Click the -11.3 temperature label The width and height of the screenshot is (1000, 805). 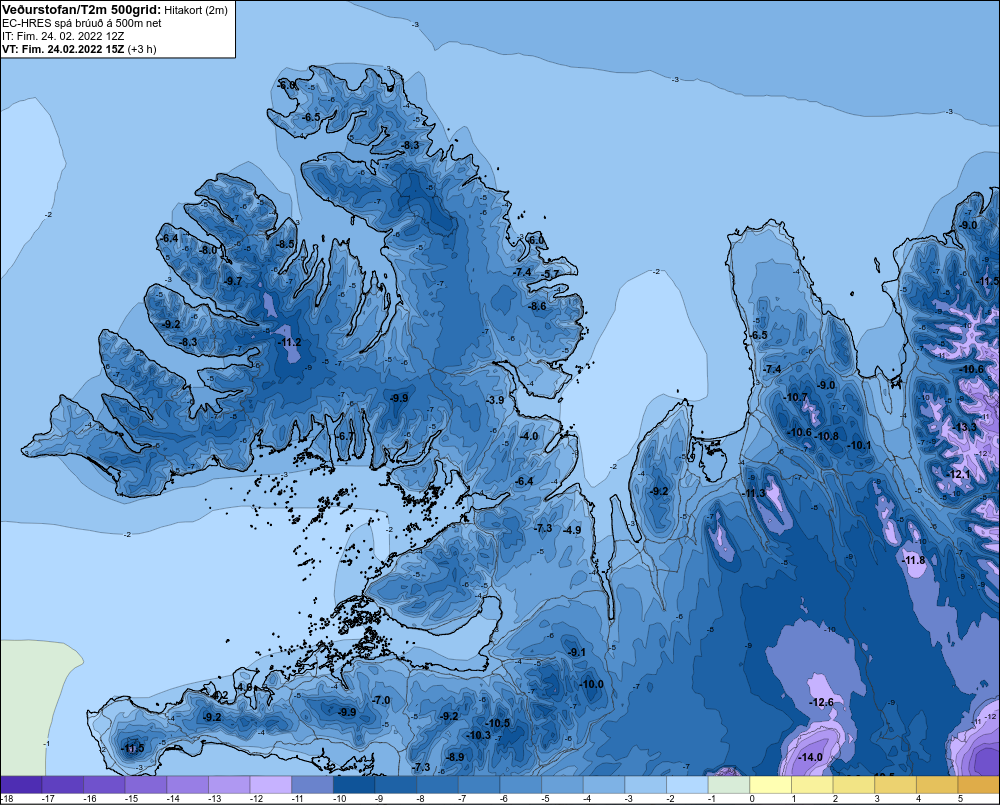(753, 493)
